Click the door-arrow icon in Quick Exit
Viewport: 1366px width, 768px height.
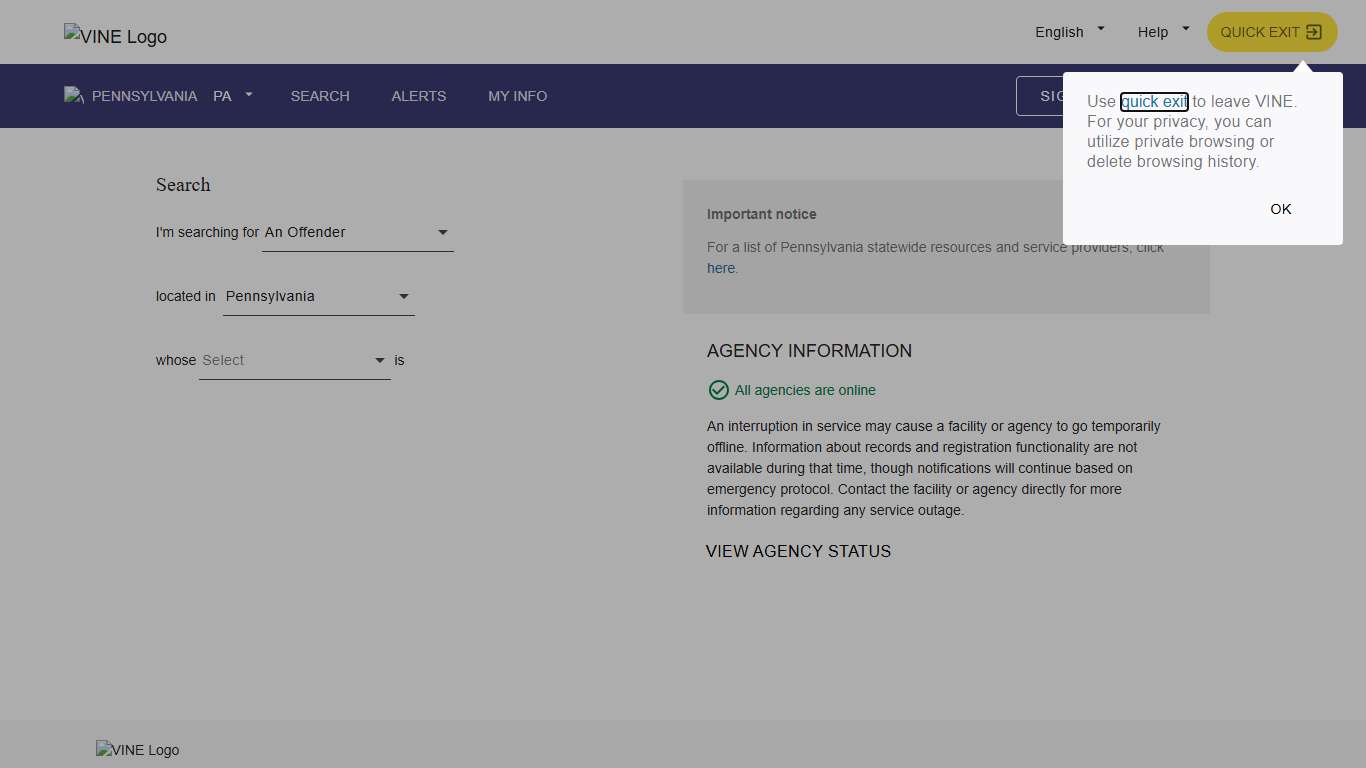click(x=1314, y=32)
